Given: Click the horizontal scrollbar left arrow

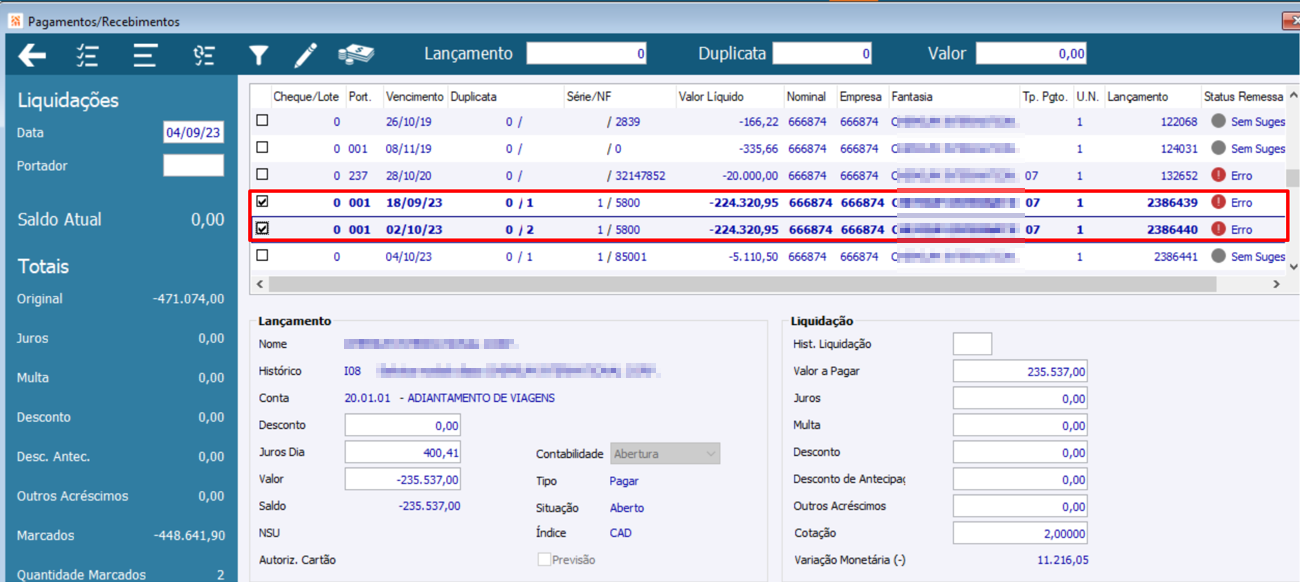Looking at the screenshot, I should 261,285.
